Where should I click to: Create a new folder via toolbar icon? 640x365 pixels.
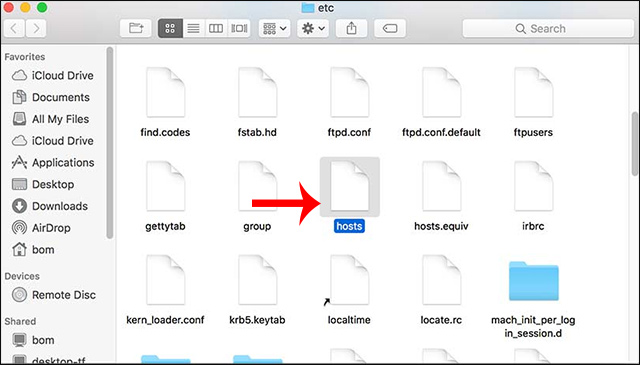136,28
